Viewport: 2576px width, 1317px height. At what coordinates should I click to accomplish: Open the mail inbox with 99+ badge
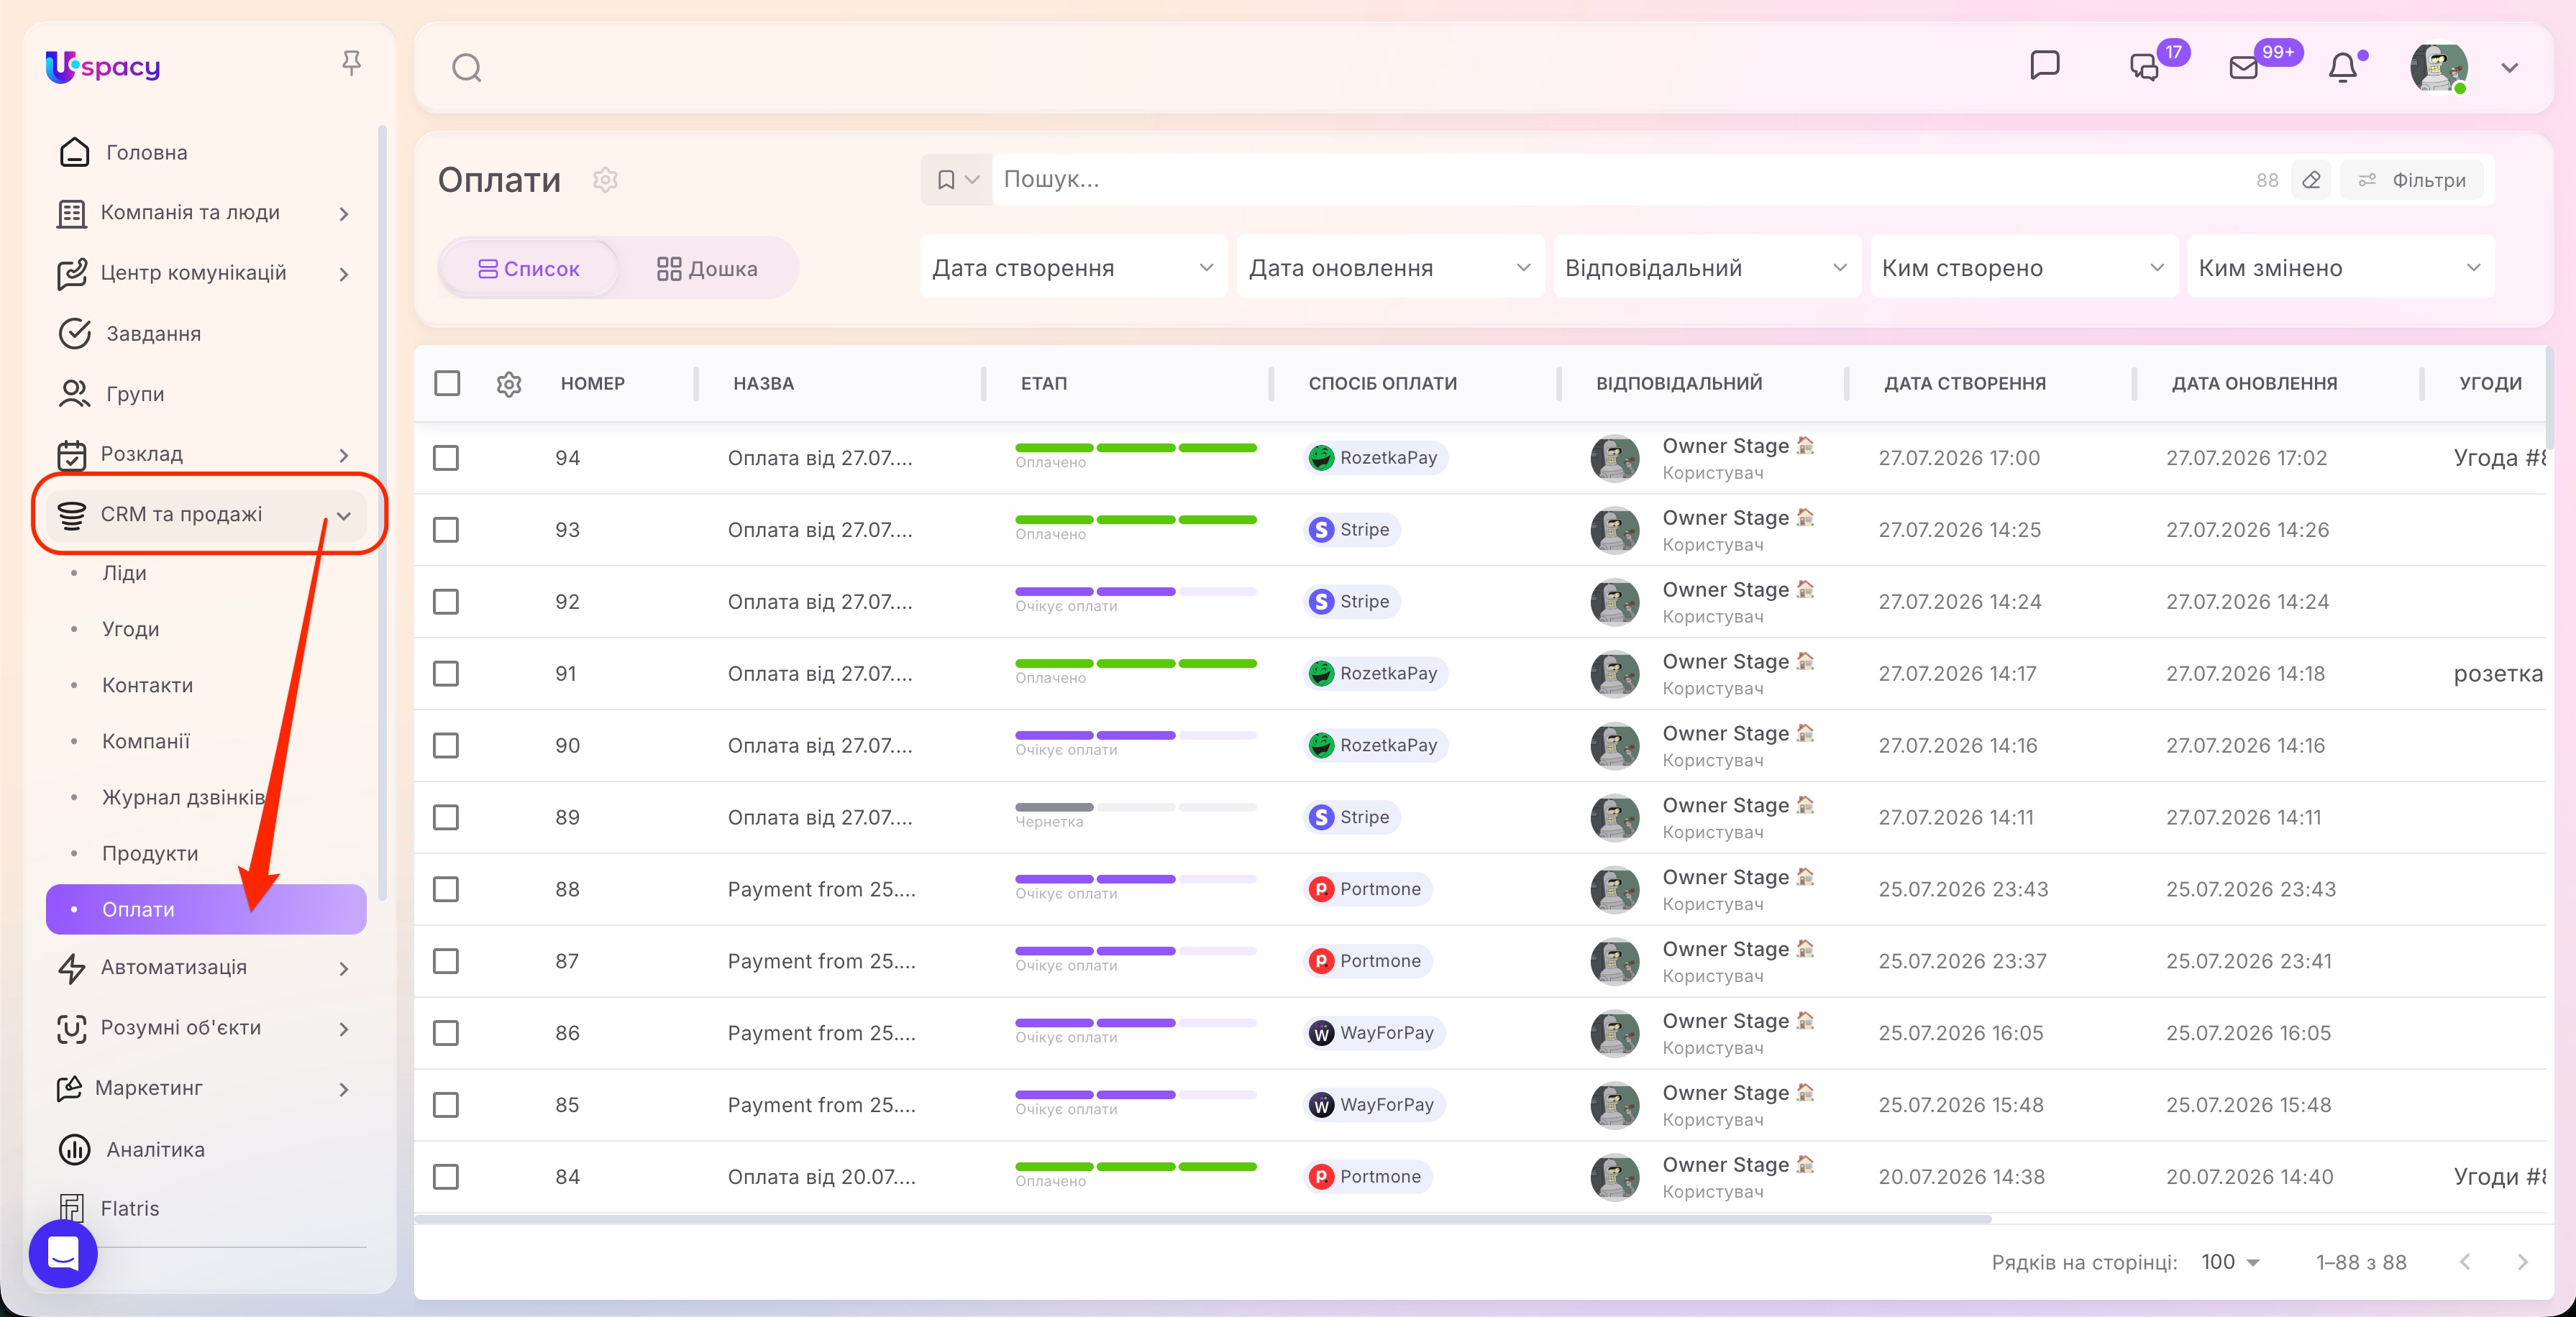pos(2245,67)
